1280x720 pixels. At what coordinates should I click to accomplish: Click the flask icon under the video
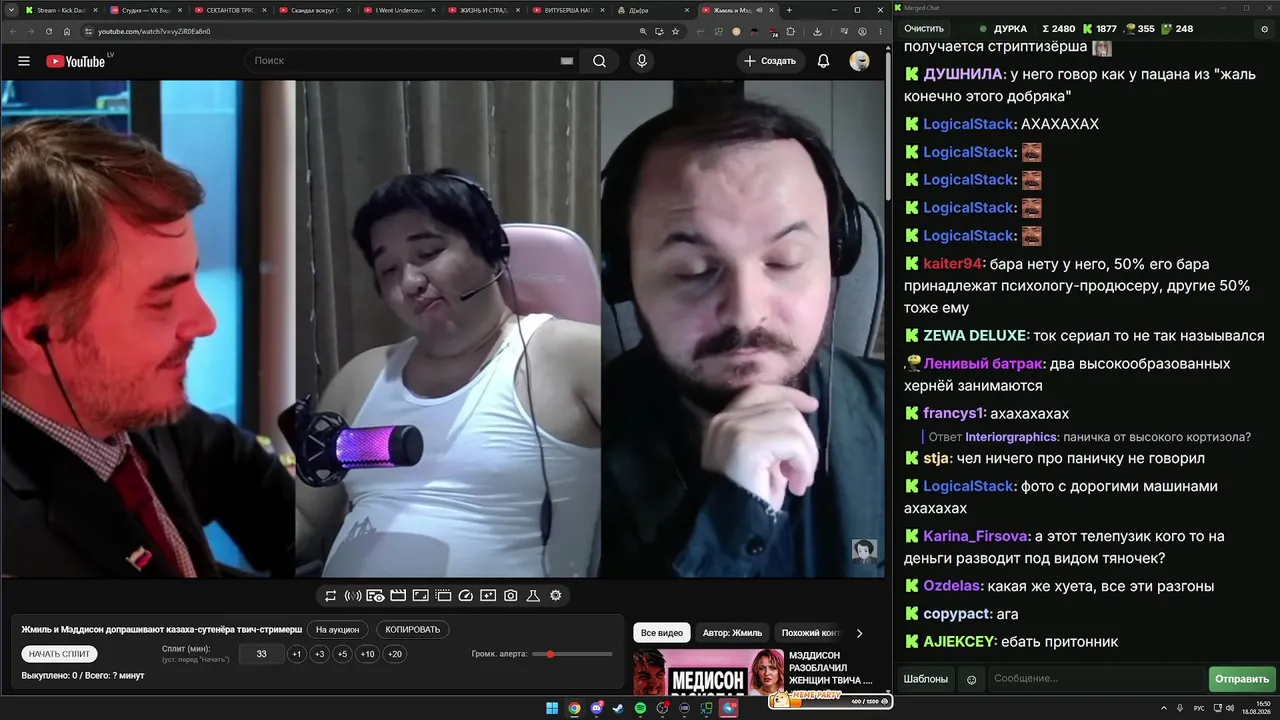(x=533, y=596)
